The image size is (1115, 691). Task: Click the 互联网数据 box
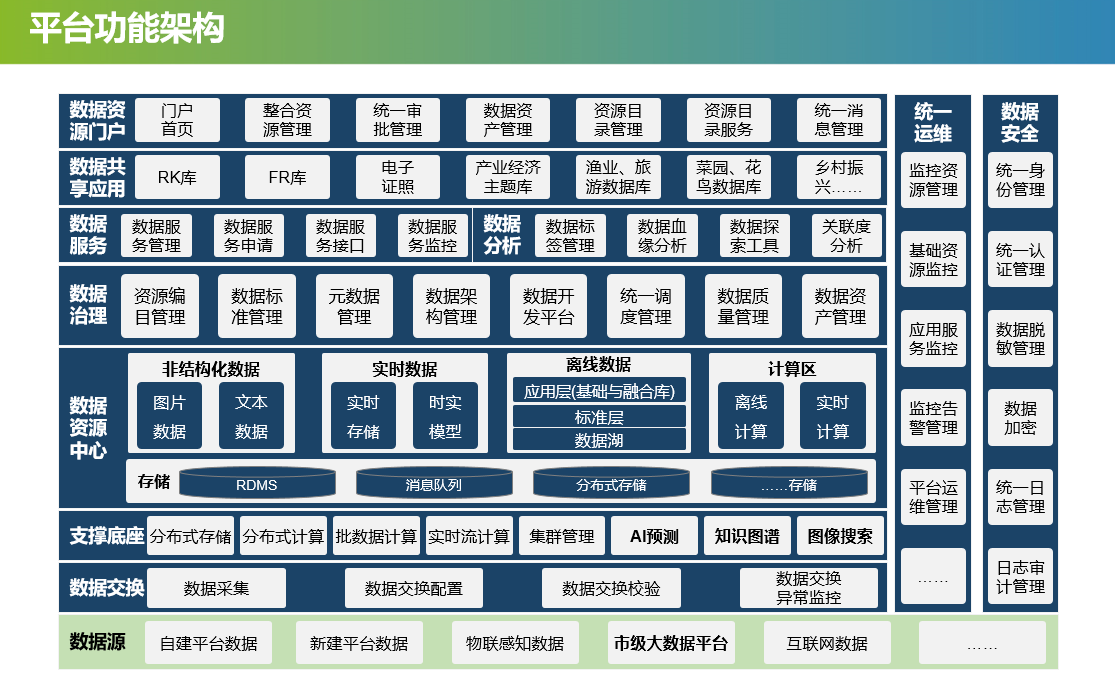pos(827,643)
